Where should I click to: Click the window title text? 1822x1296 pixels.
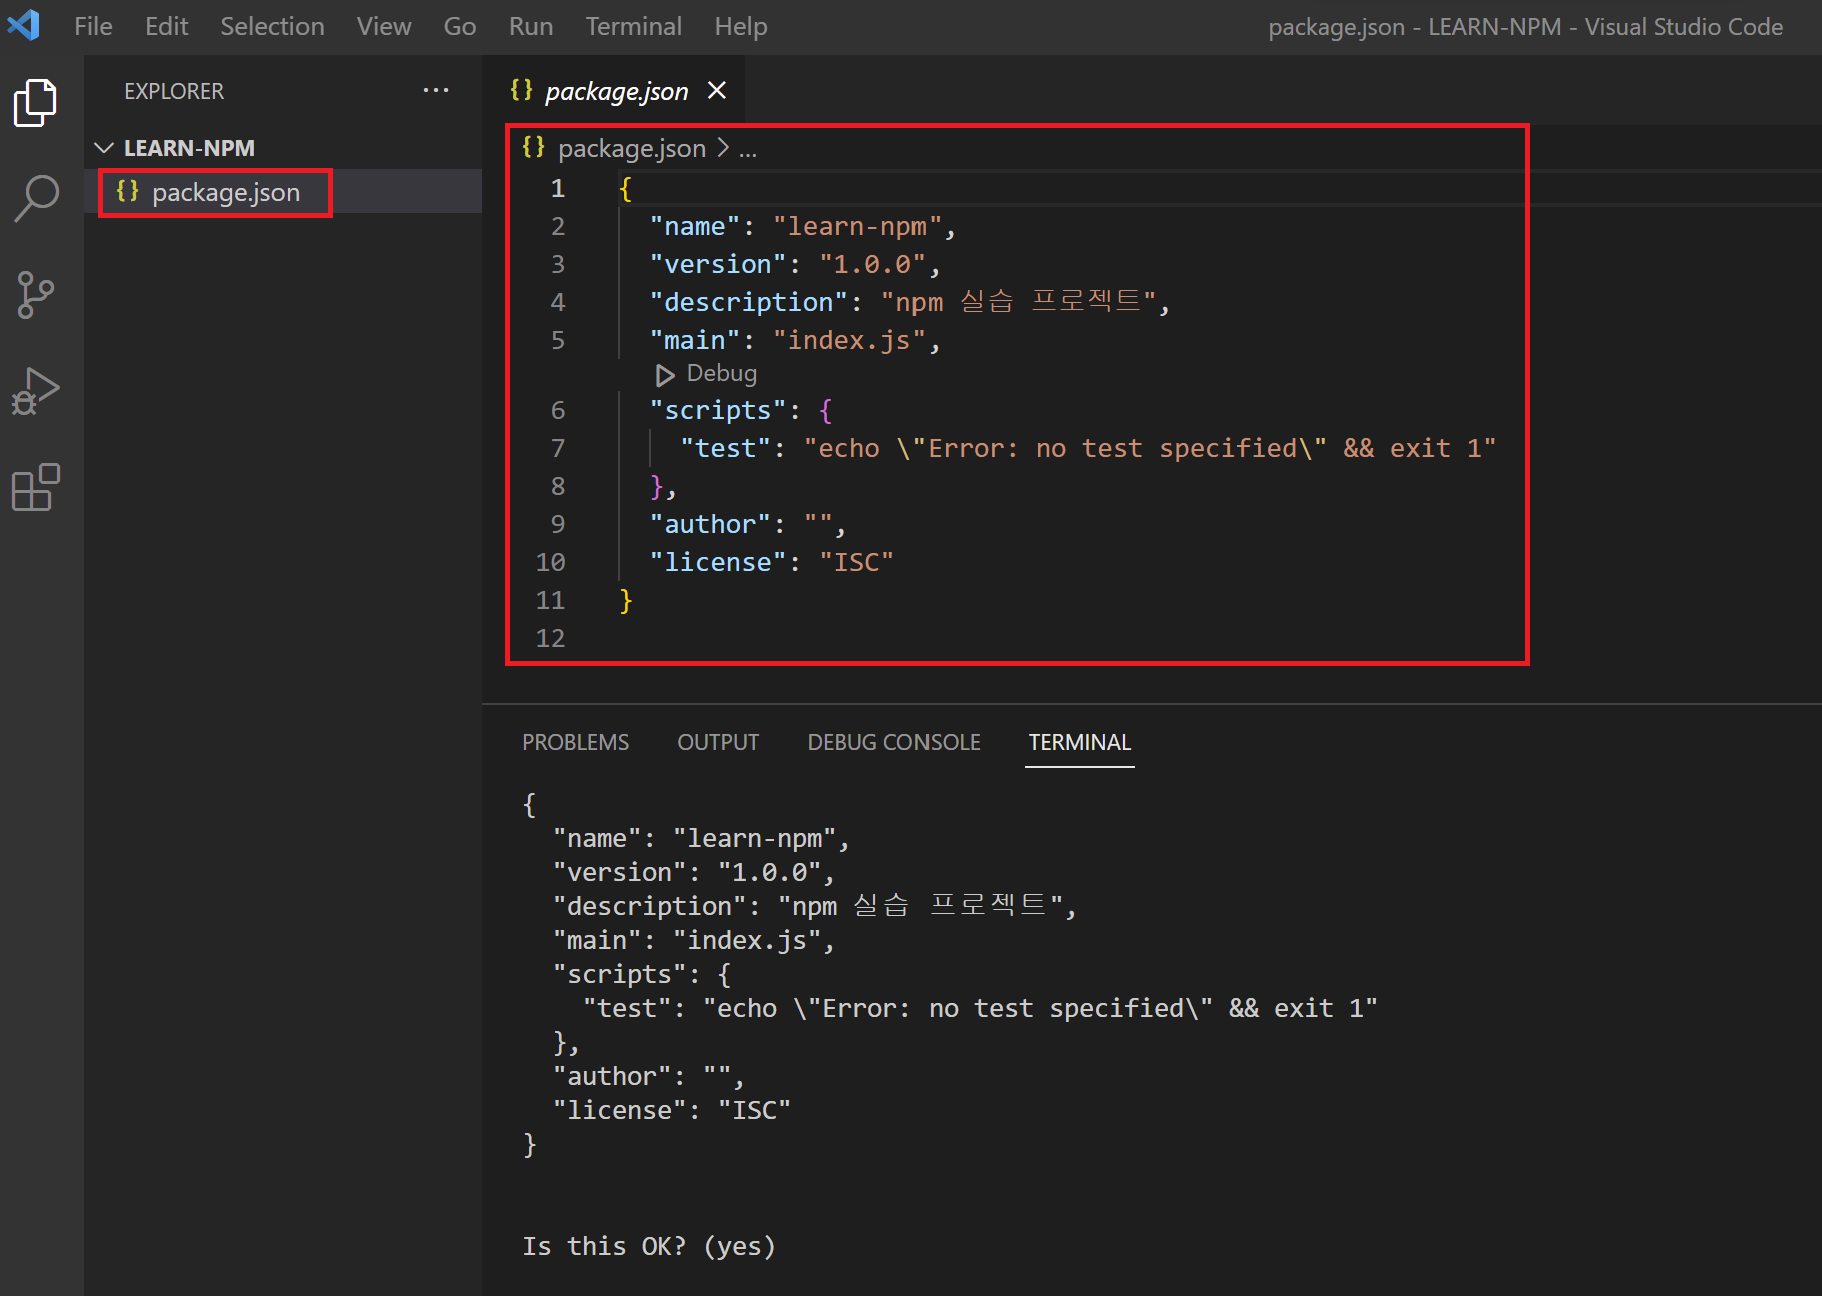click(1525, 27)
